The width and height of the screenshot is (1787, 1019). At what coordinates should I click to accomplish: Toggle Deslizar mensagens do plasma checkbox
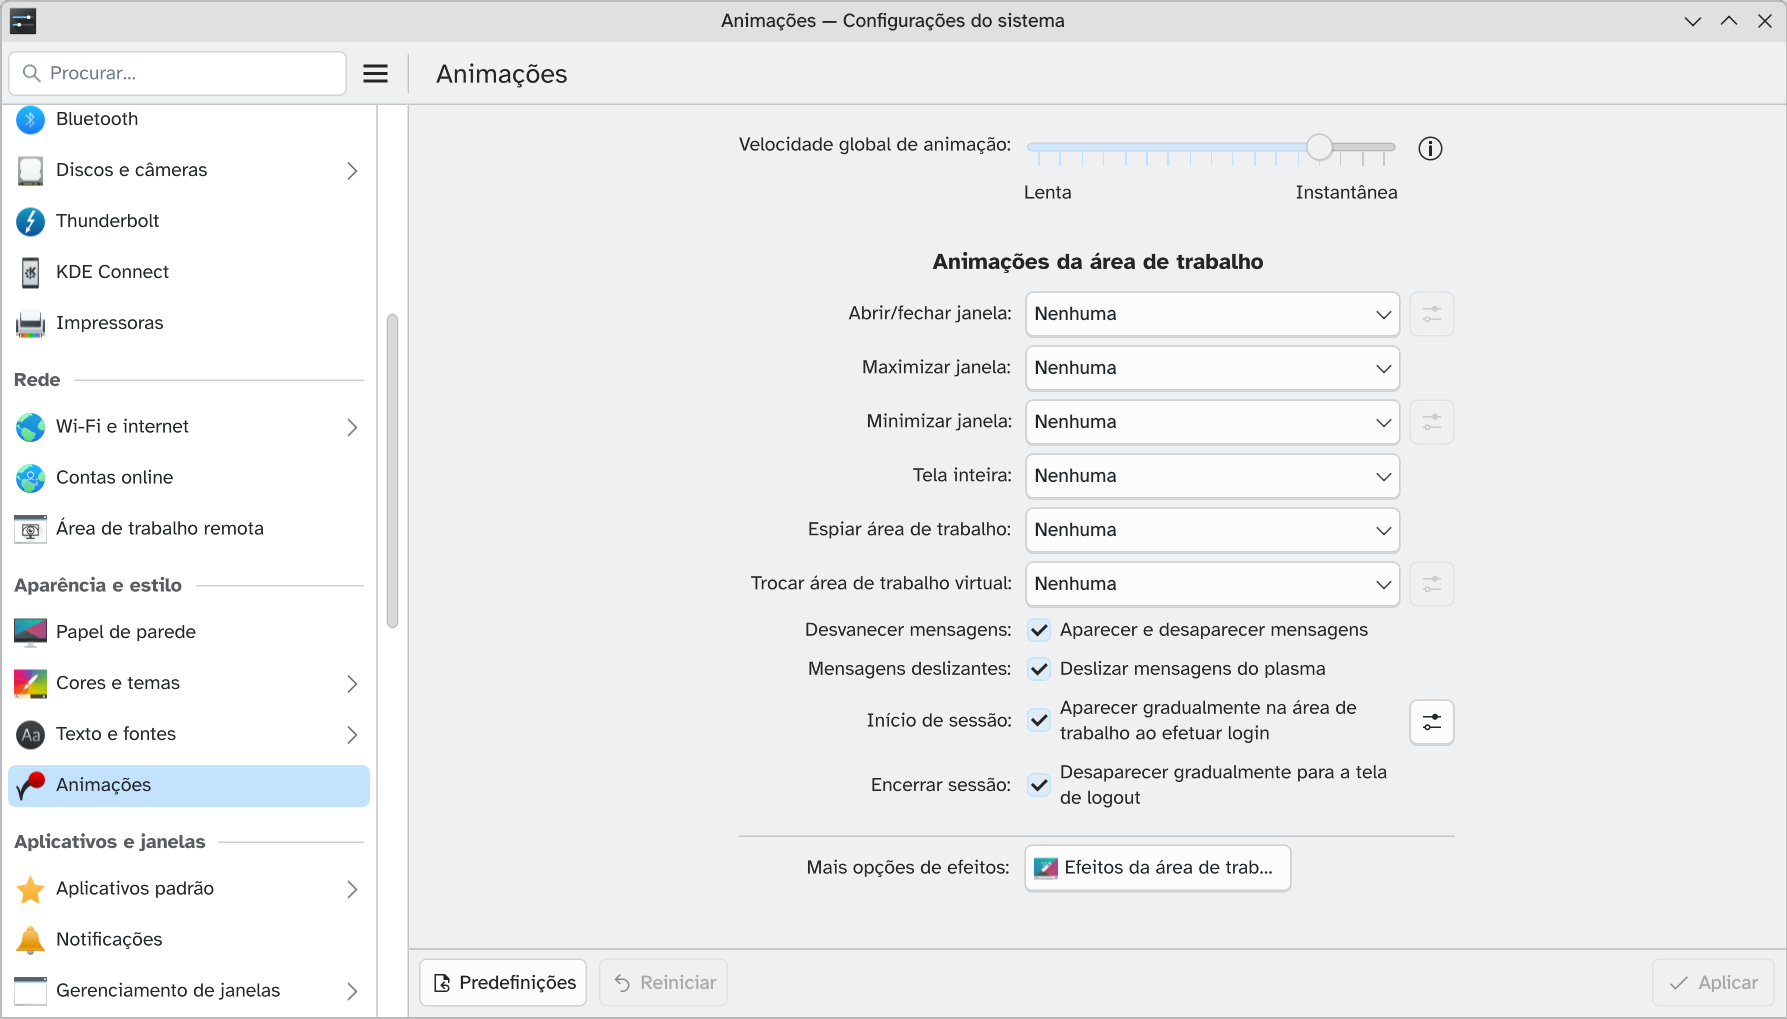point(1039,669)
